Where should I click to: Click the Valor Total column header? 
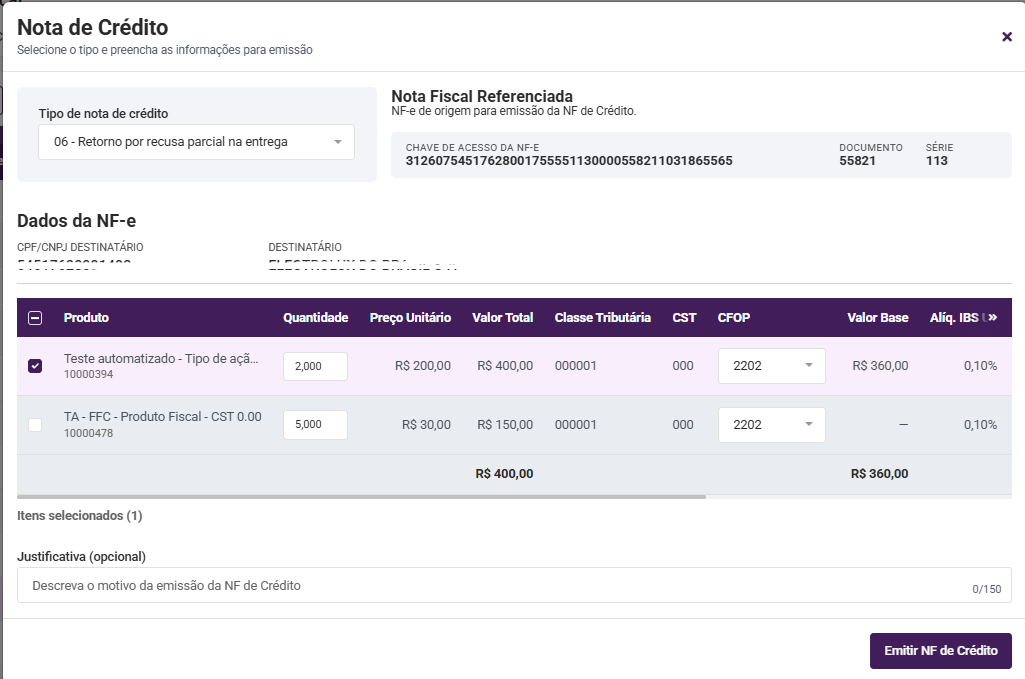point(503,318)
